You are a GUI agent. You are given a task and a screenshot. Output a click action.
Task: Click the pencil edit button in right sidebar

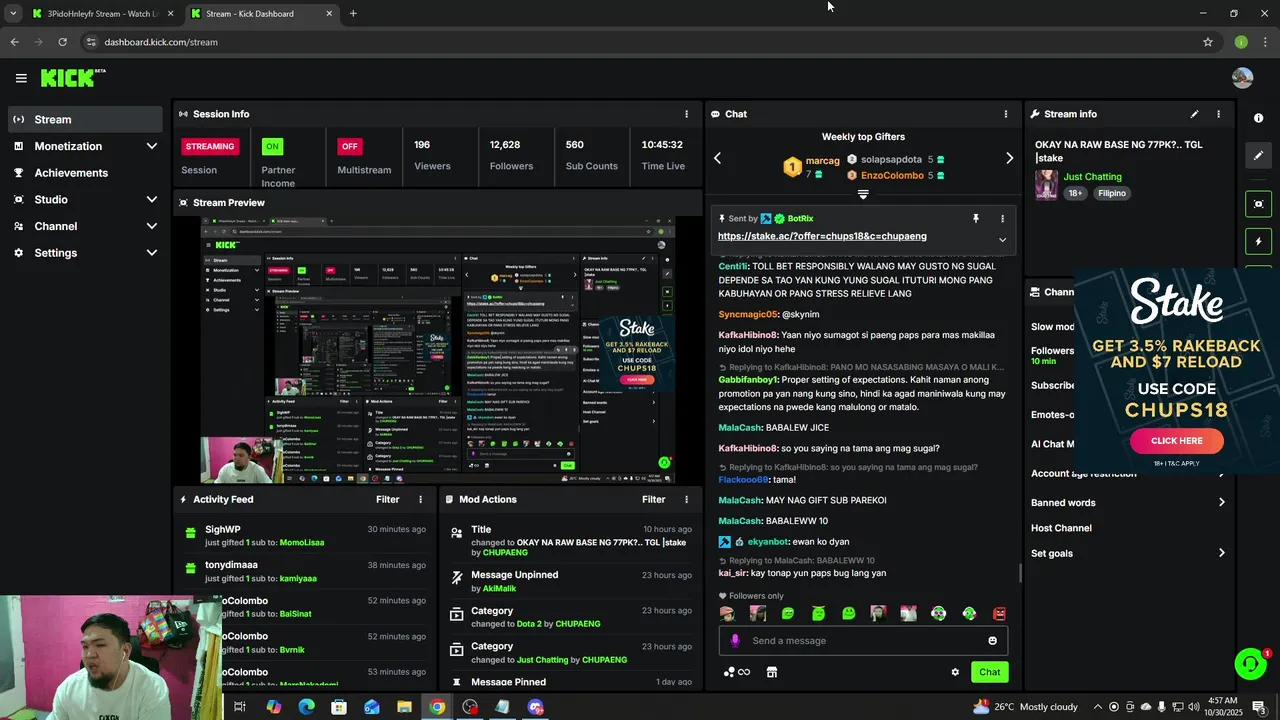[x=1258, y=155]
